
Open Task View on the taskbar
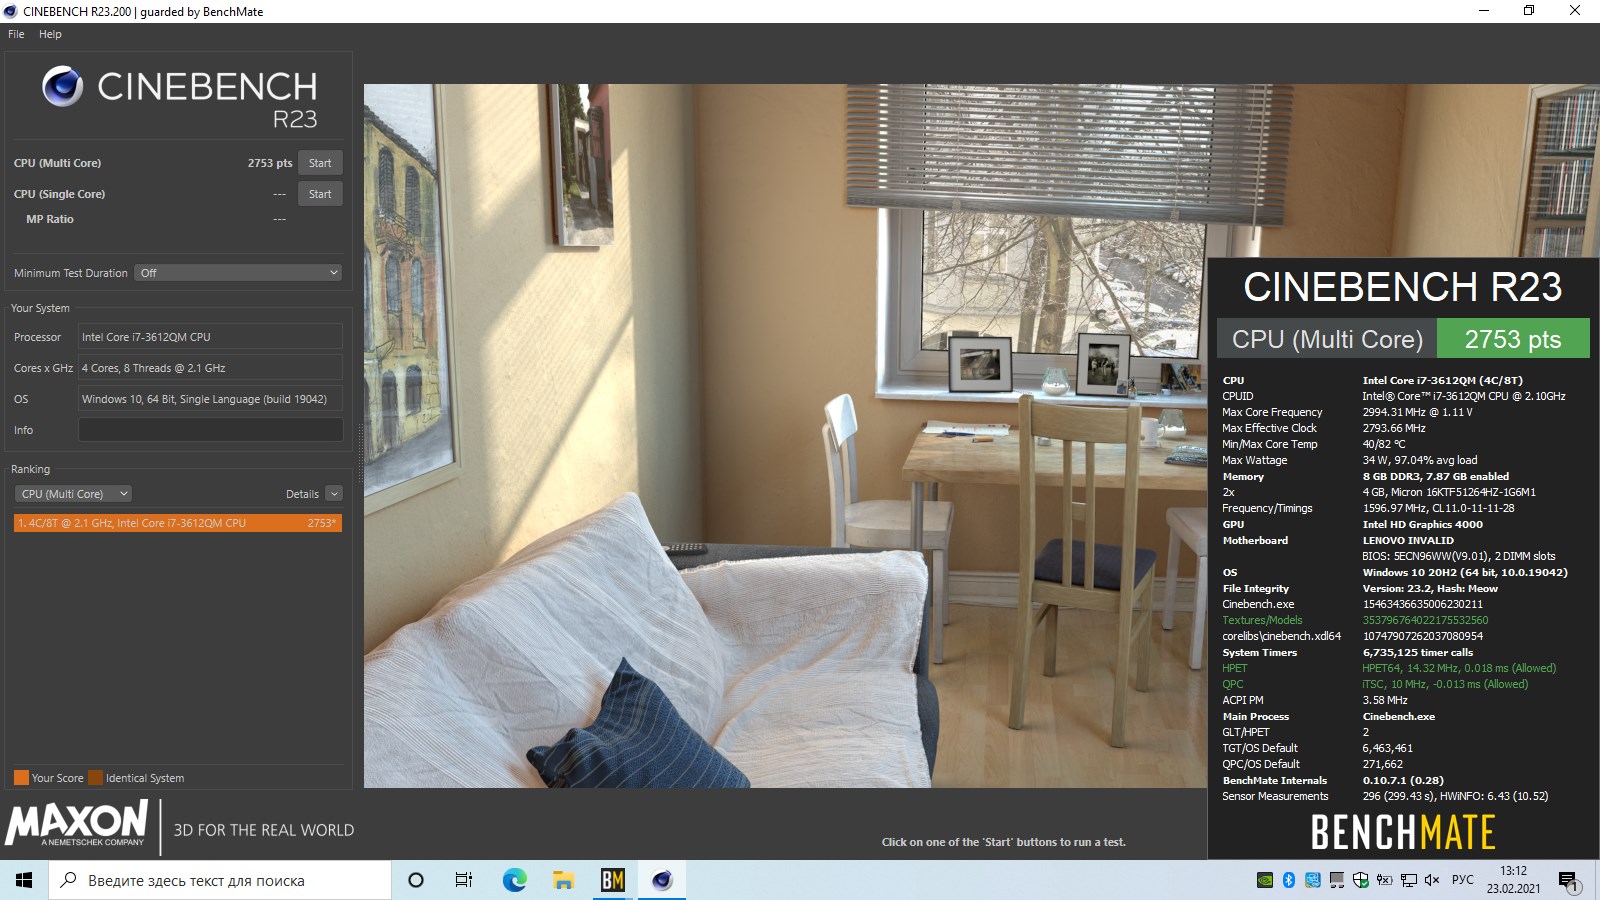point(464,880)
